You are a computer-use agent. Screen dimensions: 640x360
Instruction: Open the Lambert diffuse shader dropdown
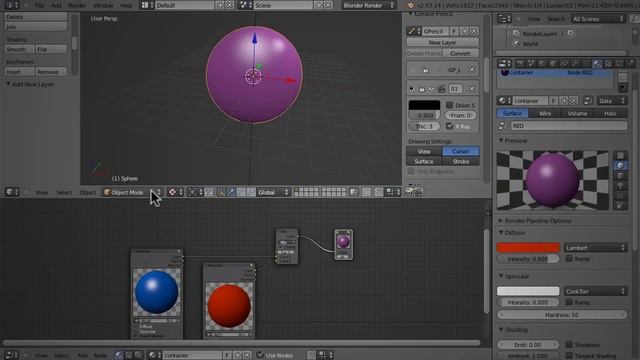coord(596,248)
